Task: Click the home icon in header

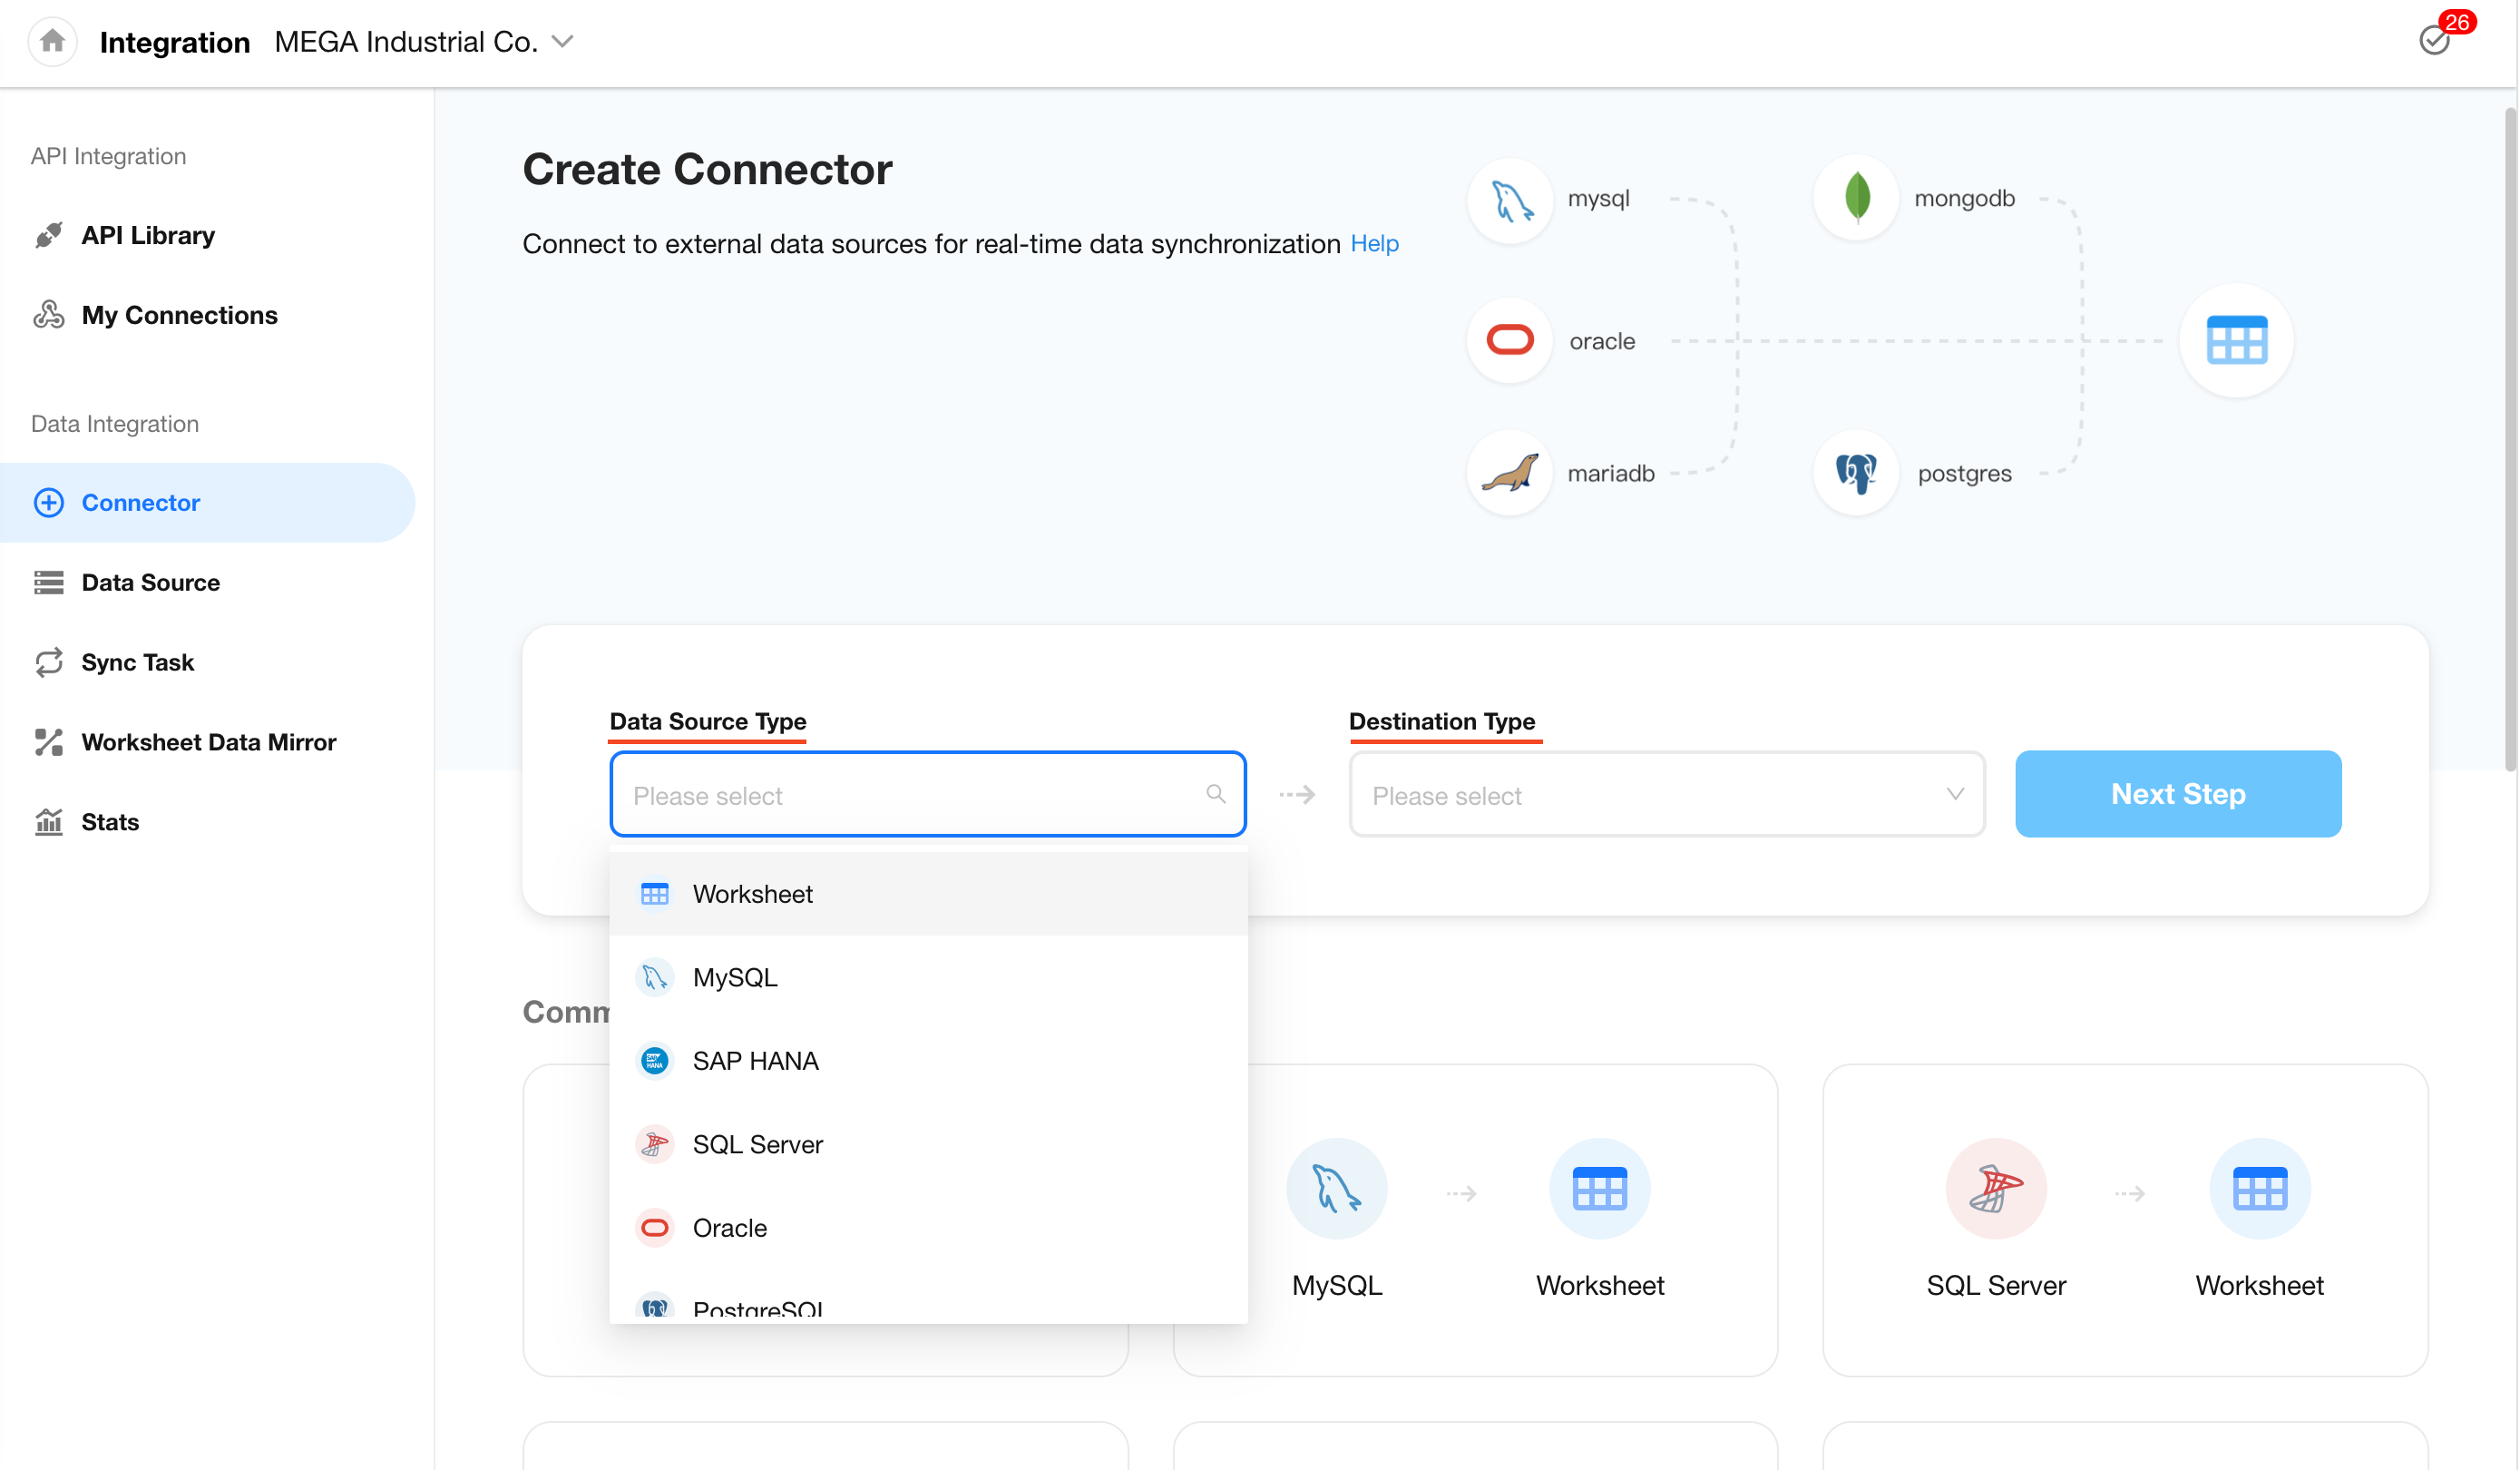Action: (52, 42)
